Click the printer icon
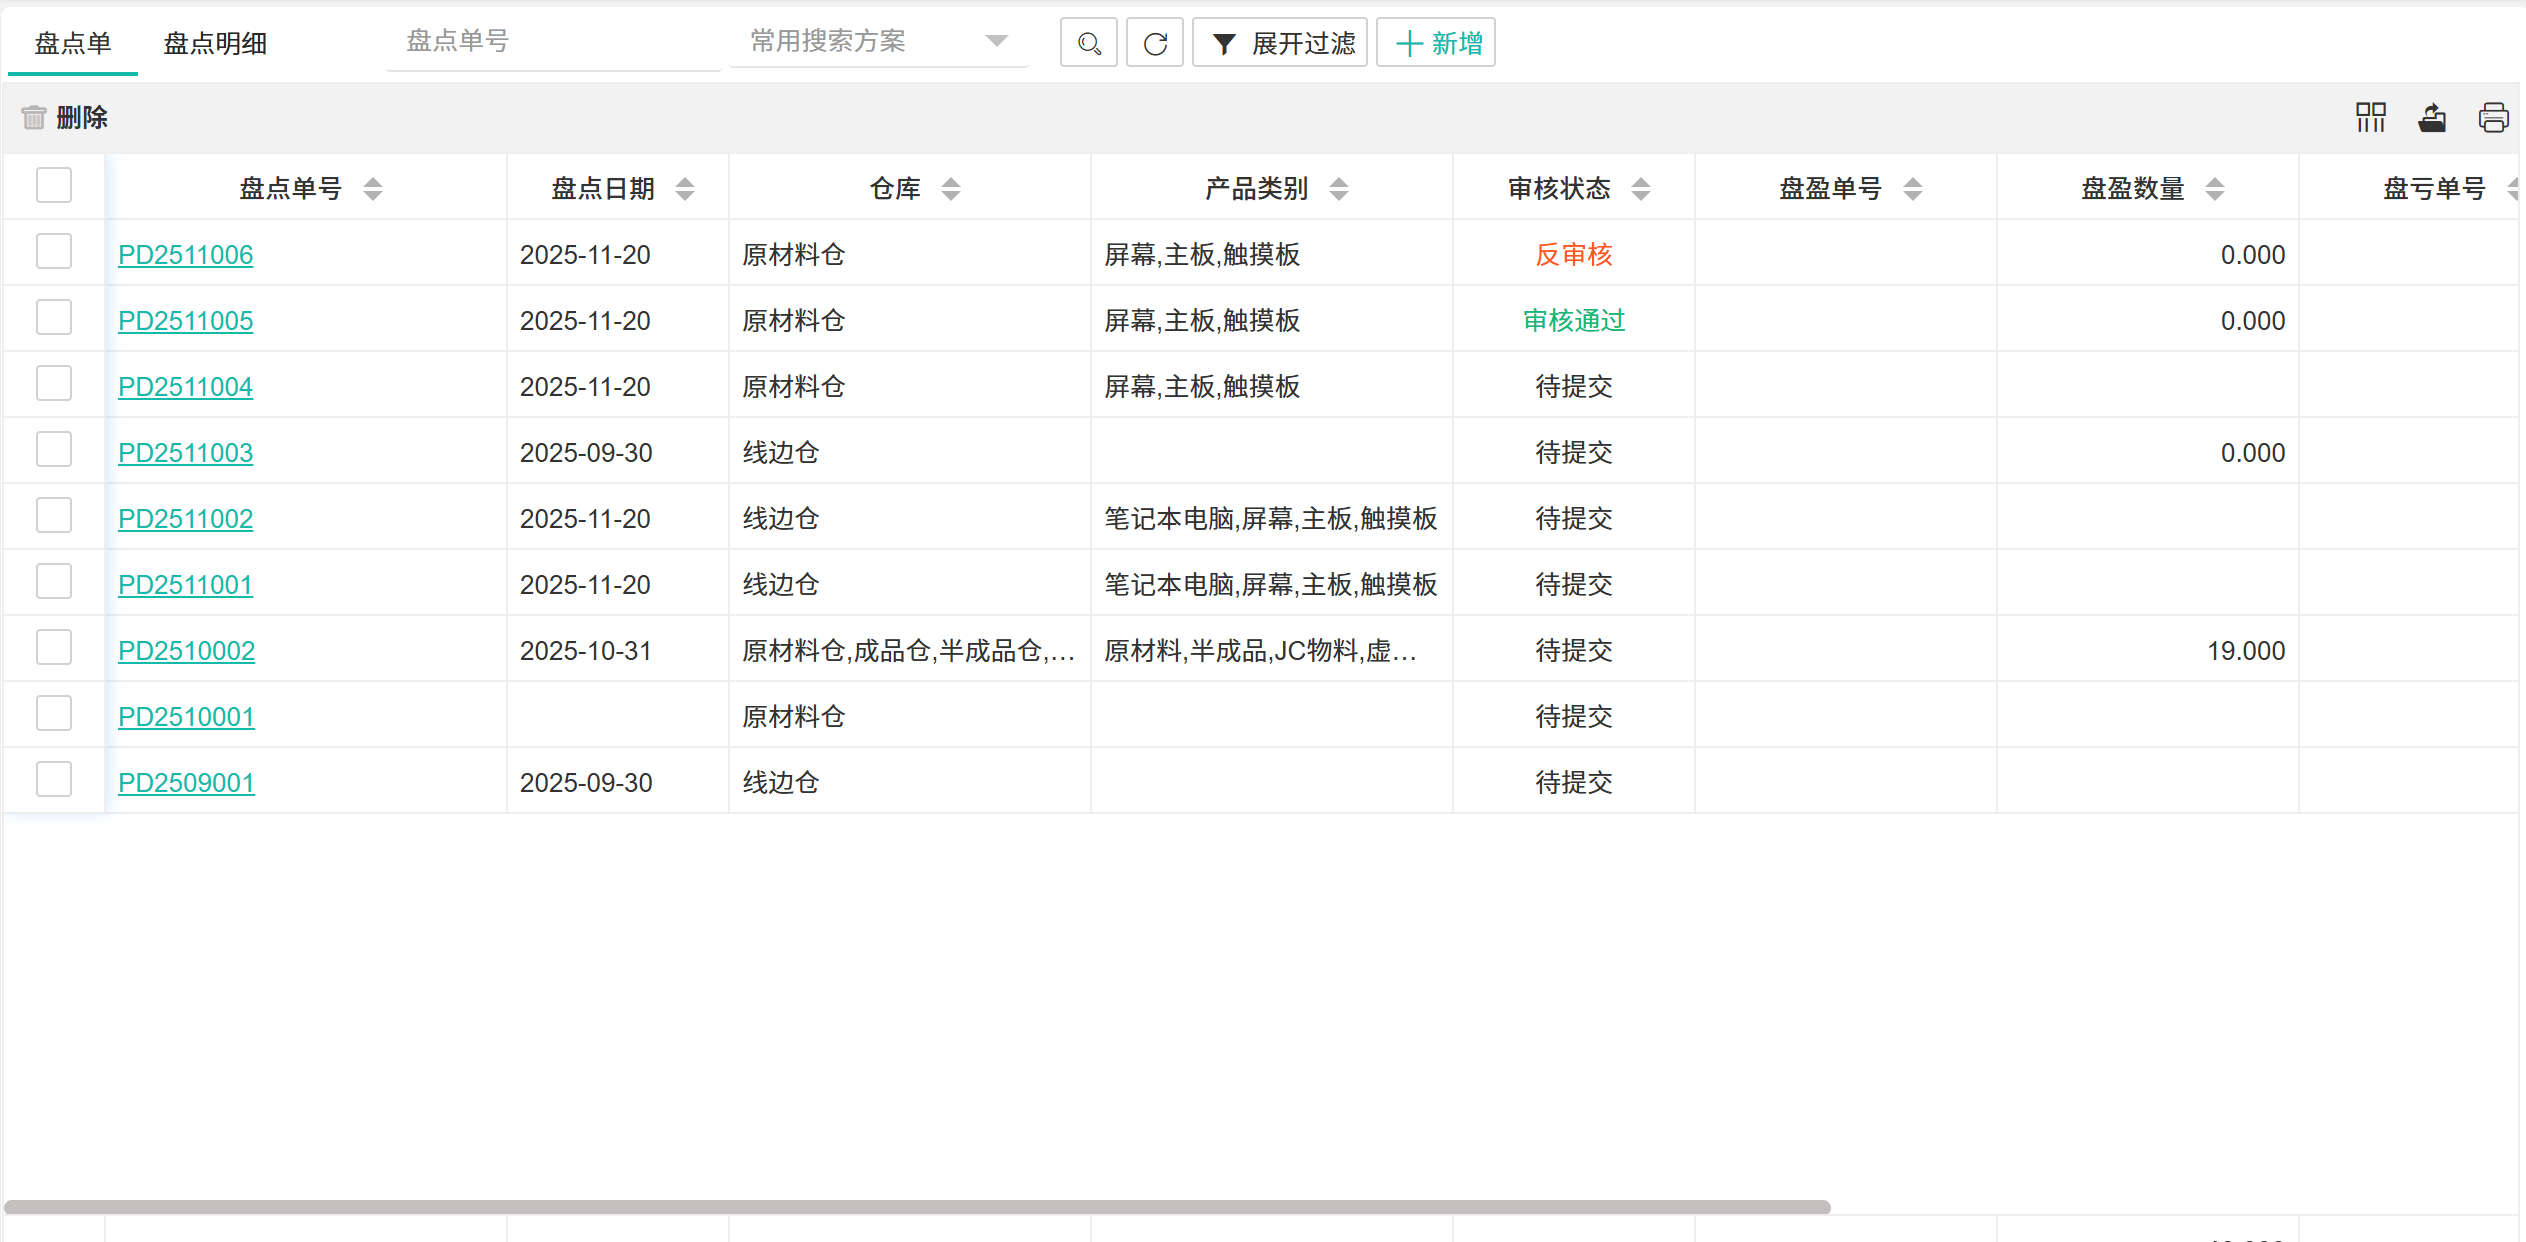Image resolution: width=2526 pixels, height=1242 pixels. tap(2493, 117)
